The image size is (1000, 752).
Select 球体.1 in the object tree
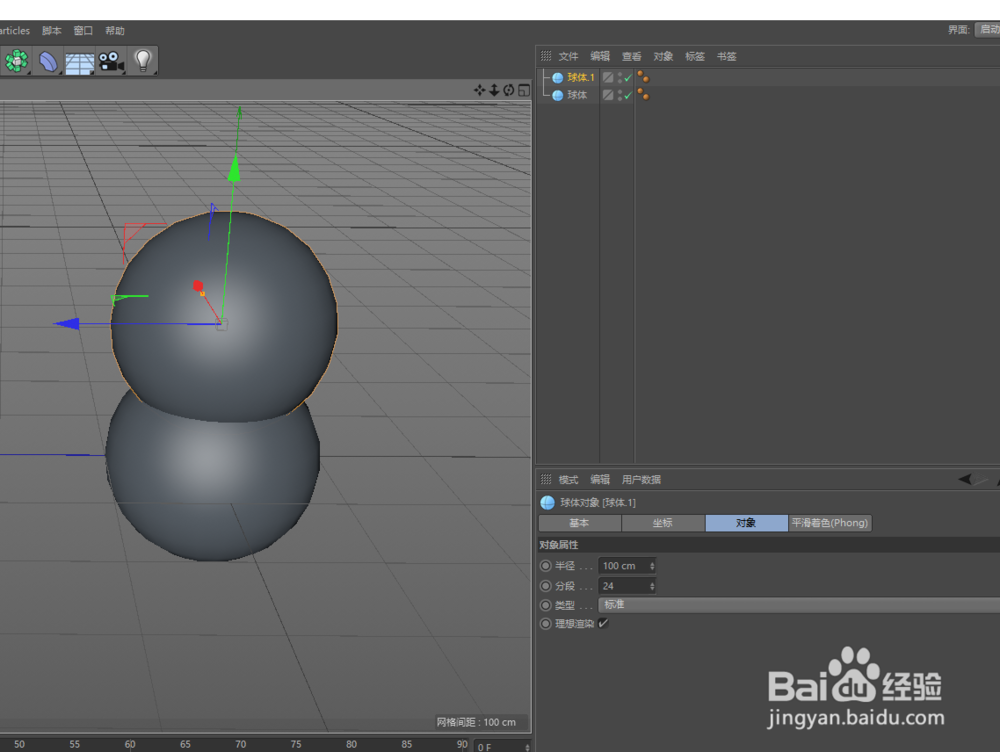580,78
